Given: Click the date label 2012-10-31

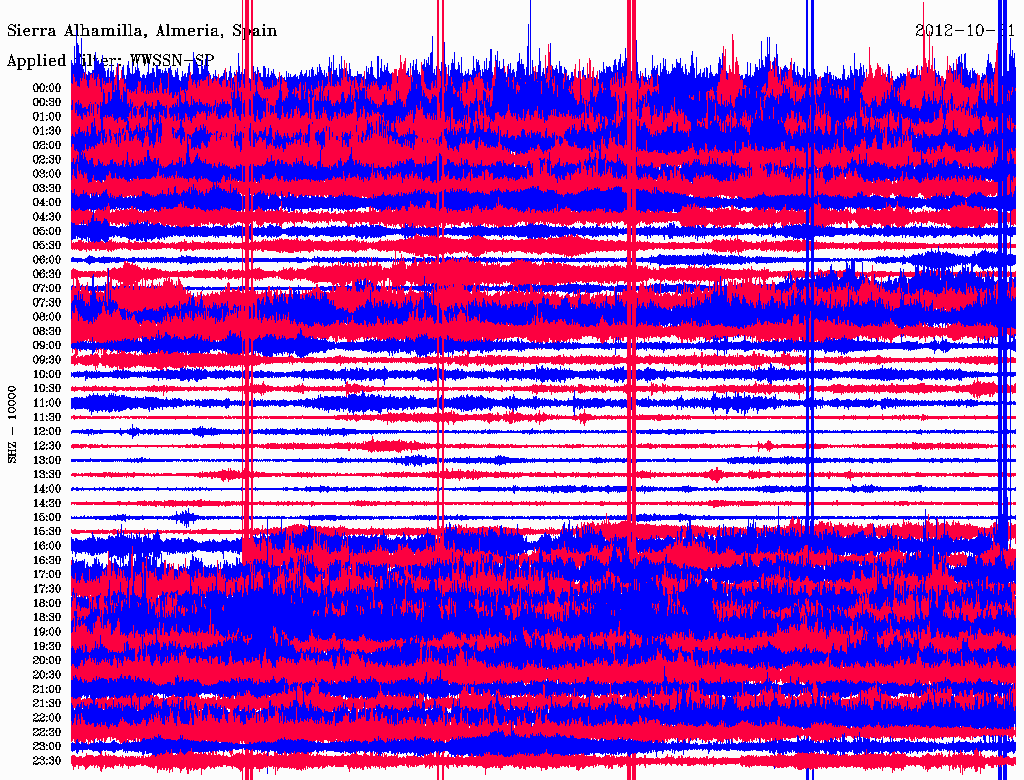Looking at the screenshot, I should [x=965, y=30].
